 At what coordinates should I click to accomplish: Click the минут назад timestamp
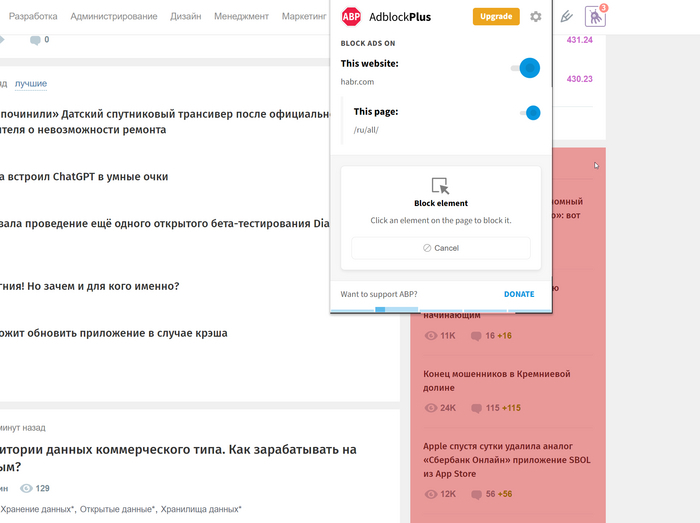point(23,428)
